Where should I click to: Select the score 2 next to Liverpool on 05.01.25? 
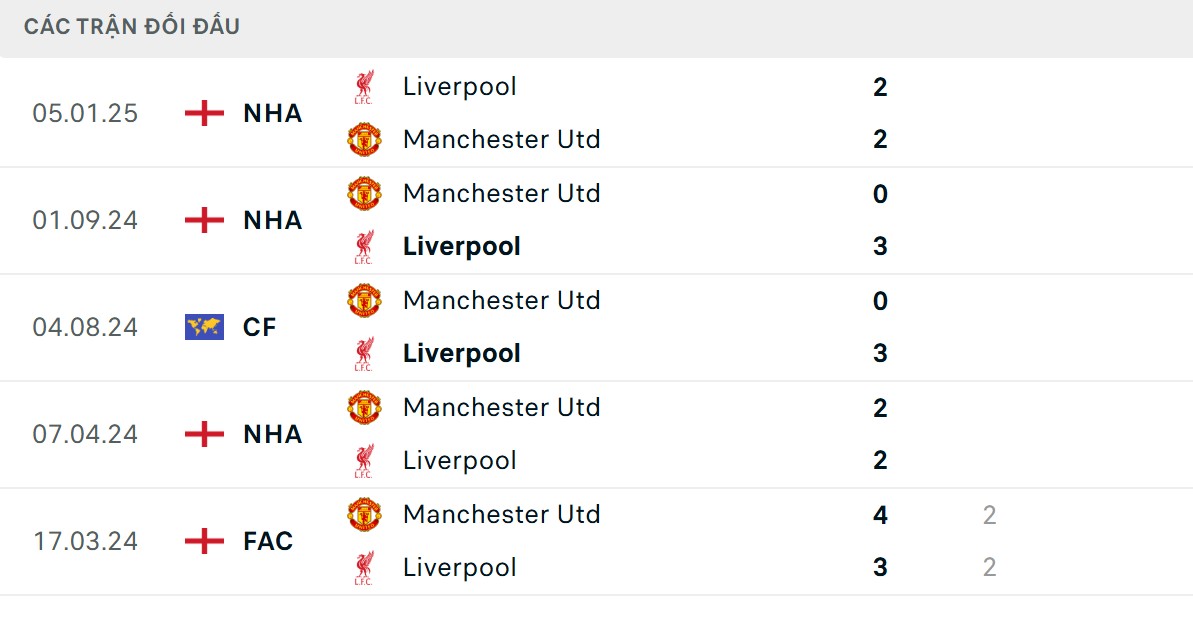pos(879,86)
